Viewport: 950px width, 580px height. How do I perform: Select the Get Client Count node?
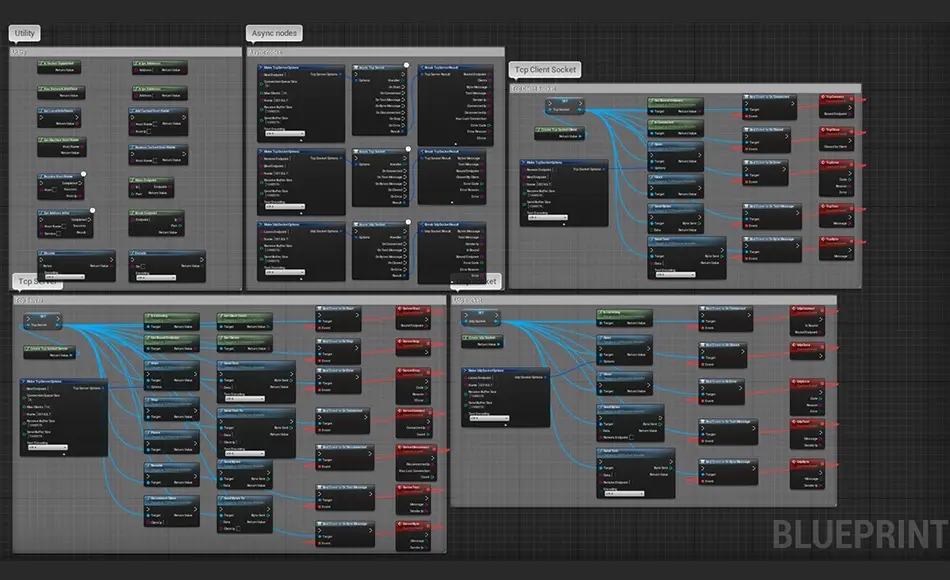click(244, 321)
